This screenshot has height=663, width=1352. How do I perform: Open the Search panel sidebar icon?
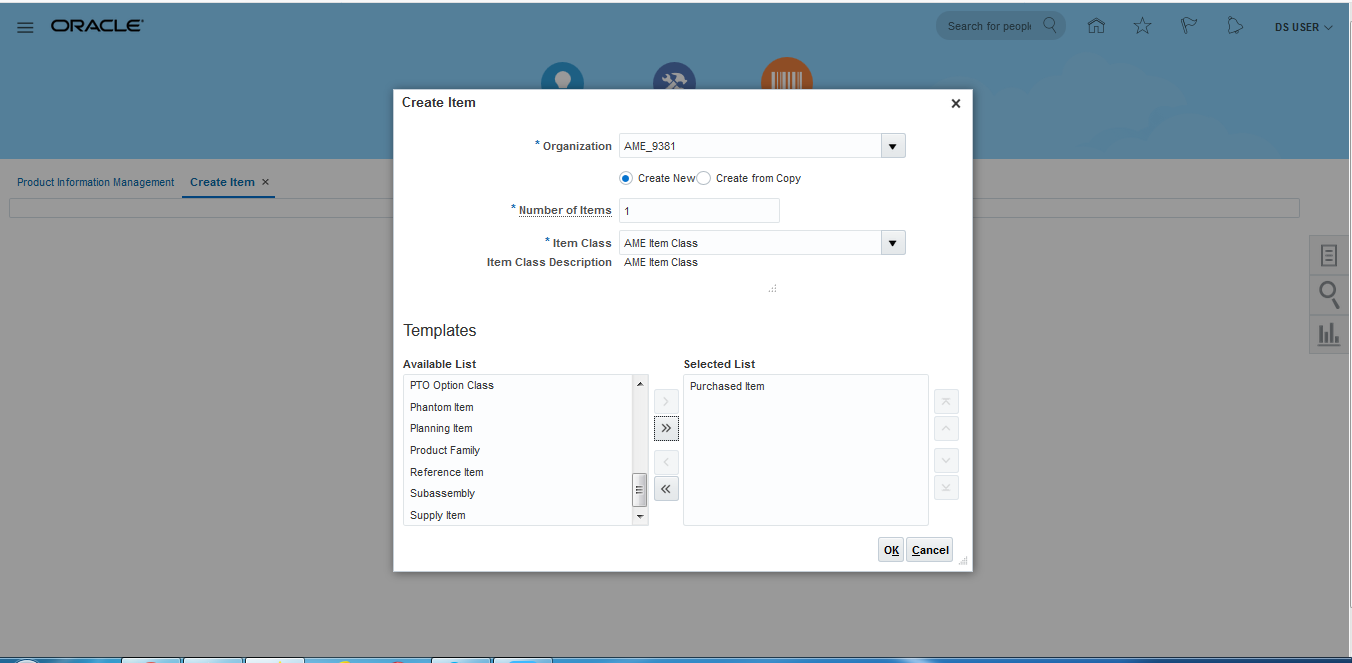pos(1329,295)
